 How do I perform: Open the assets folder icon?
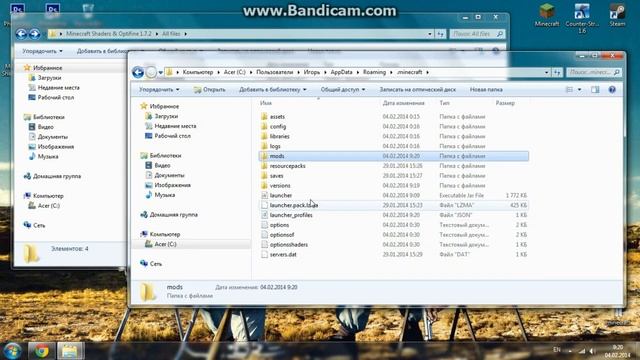tap(264, 117)
